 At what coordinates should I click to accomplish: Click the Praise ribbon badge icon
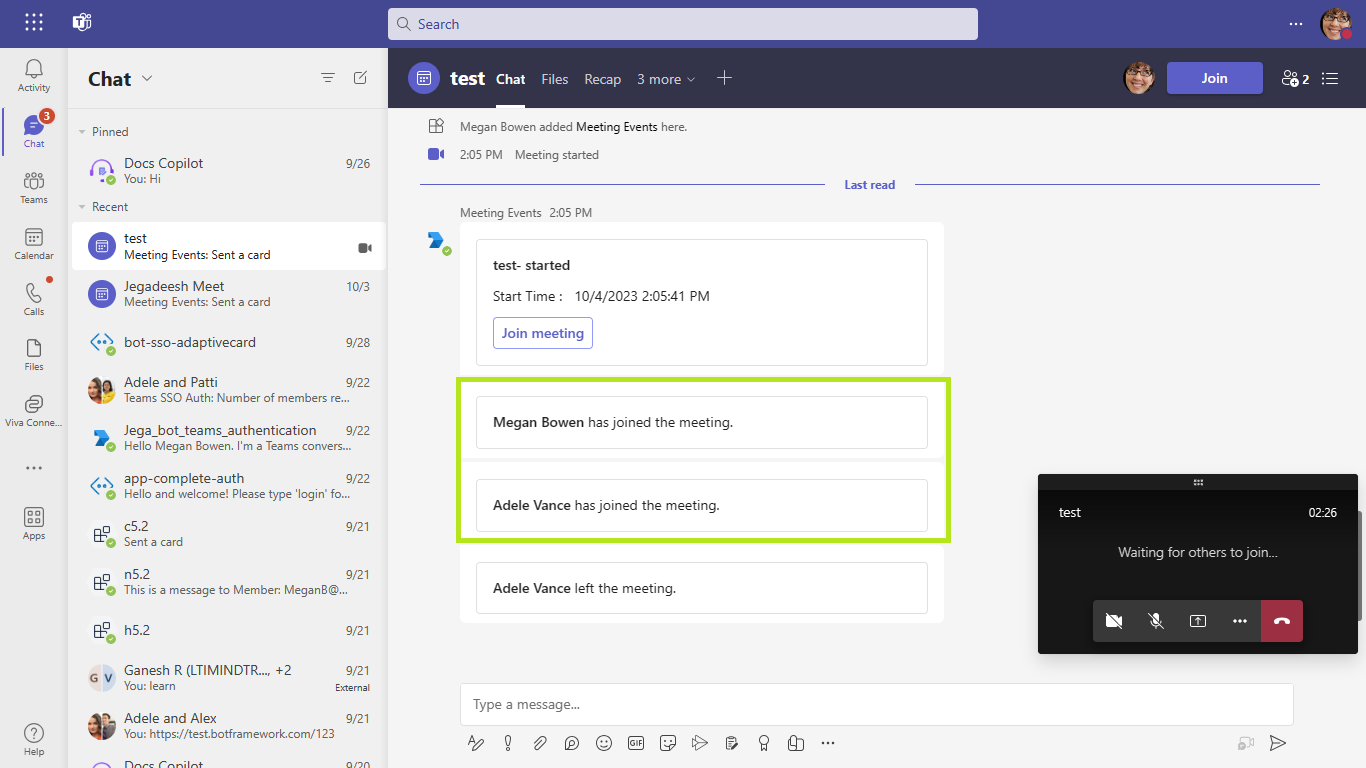pos(764,743)
